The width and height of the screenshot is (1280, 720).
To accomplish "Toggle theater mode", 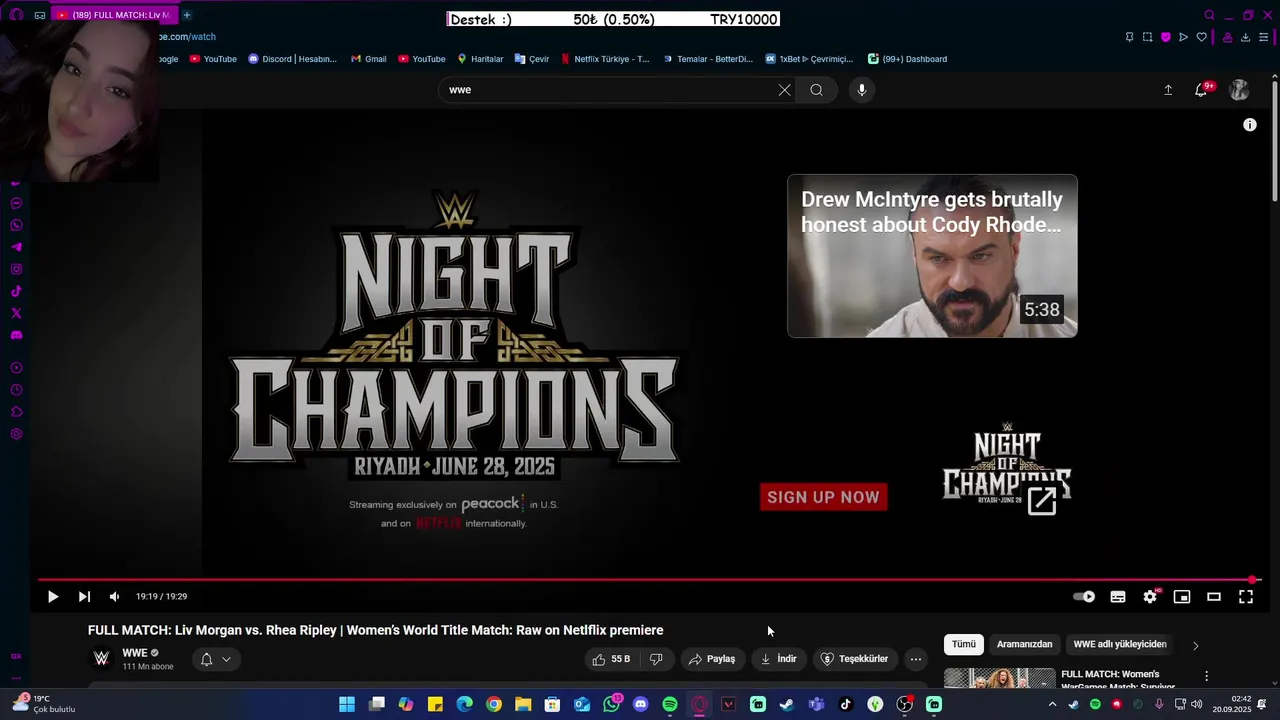I will [1214, 597].
